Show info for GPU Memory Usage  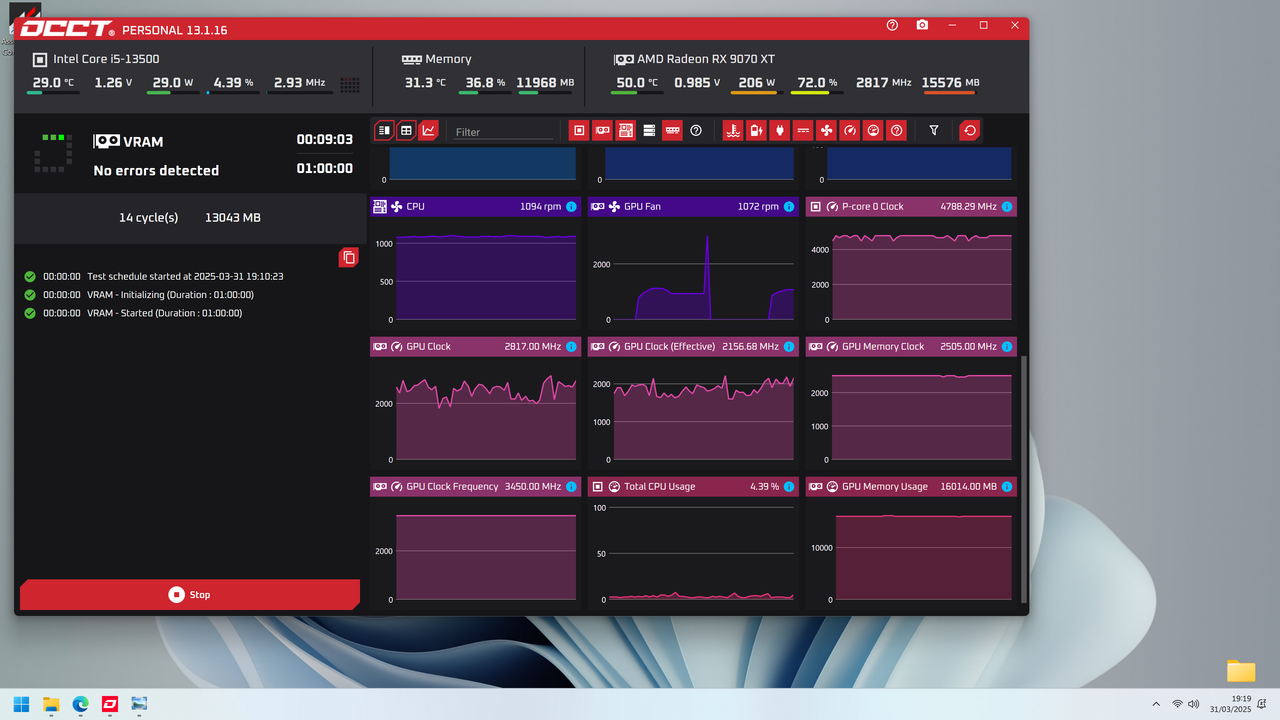pos(1007,487)
